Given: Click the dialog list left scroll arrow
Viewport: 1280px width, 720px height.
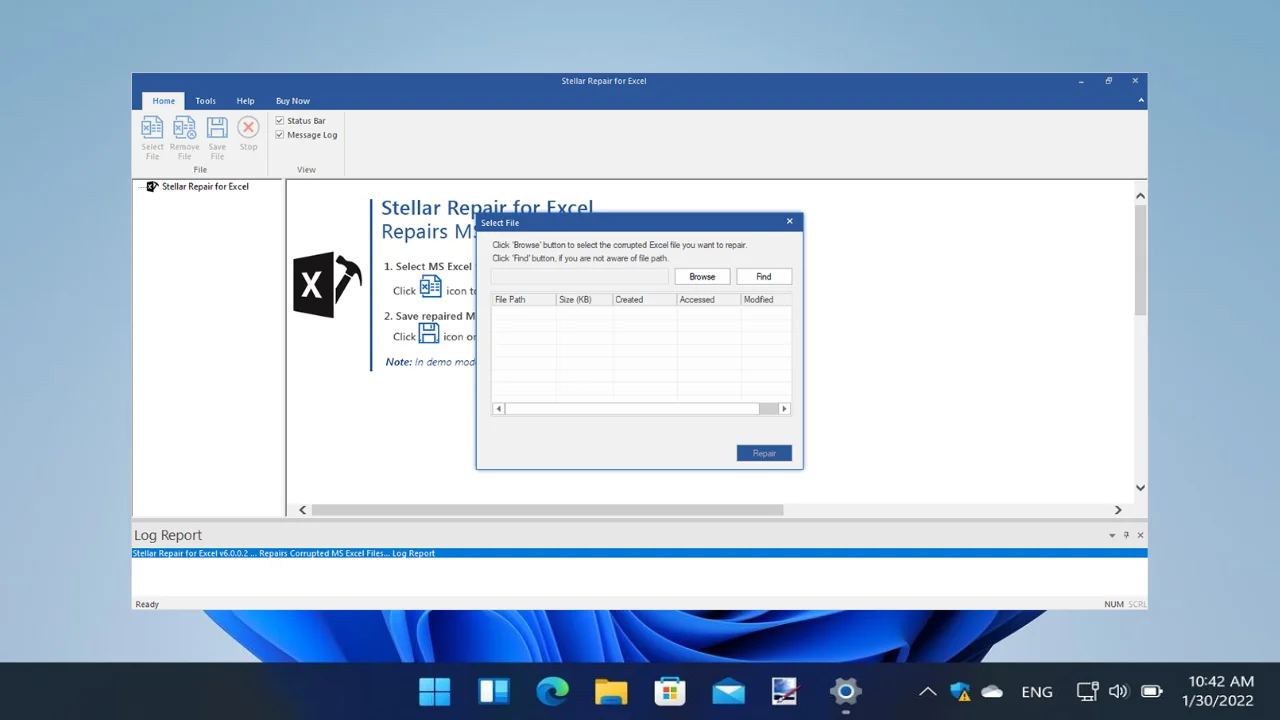Looking at the screenshot, I should click(x=498, y=409).
